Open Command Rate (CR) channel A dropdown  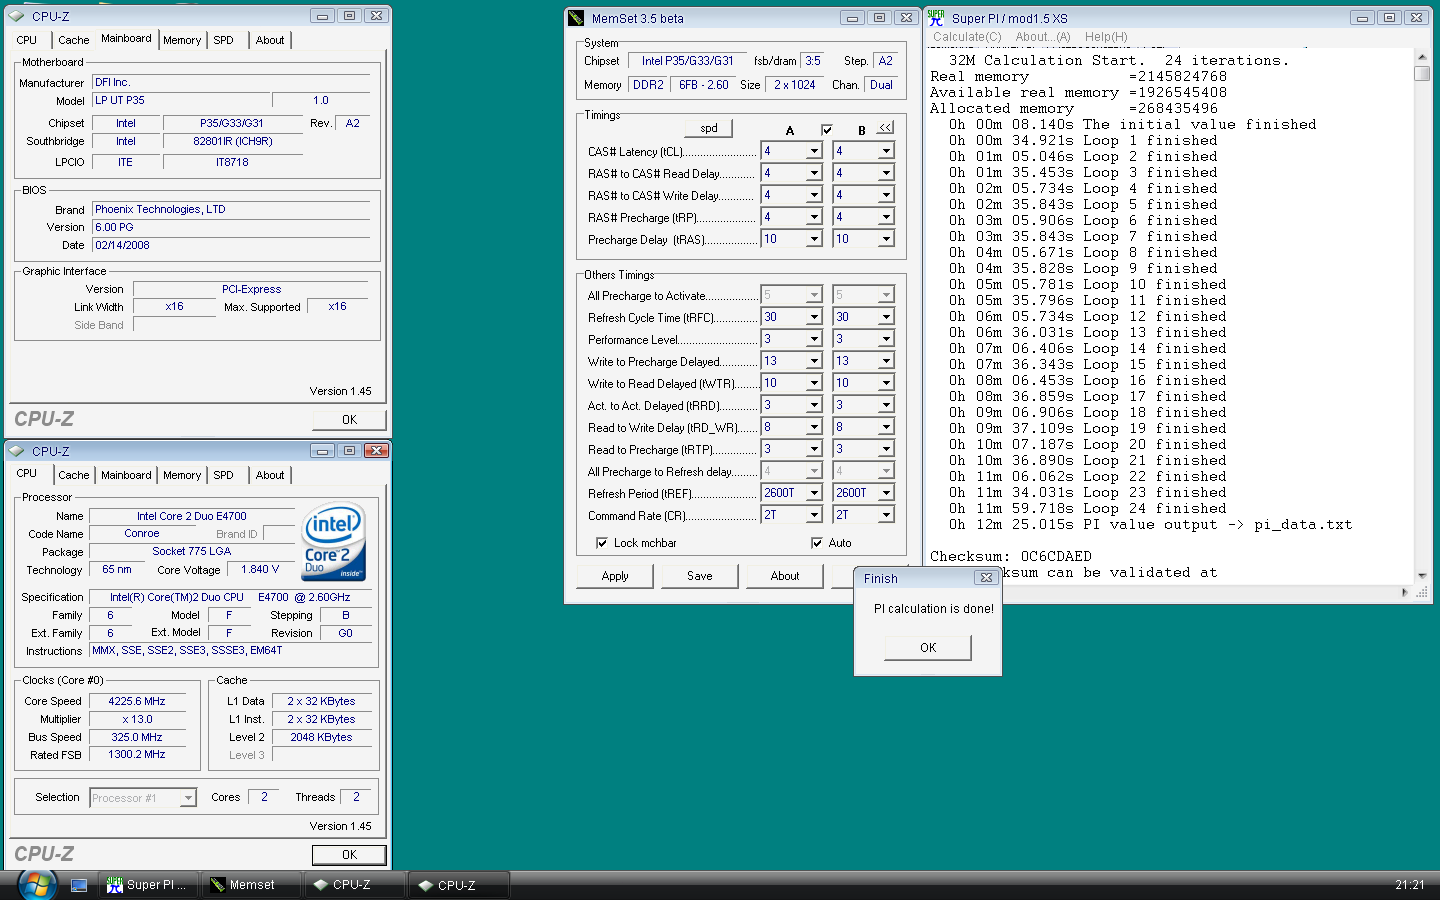pos(814,515)
